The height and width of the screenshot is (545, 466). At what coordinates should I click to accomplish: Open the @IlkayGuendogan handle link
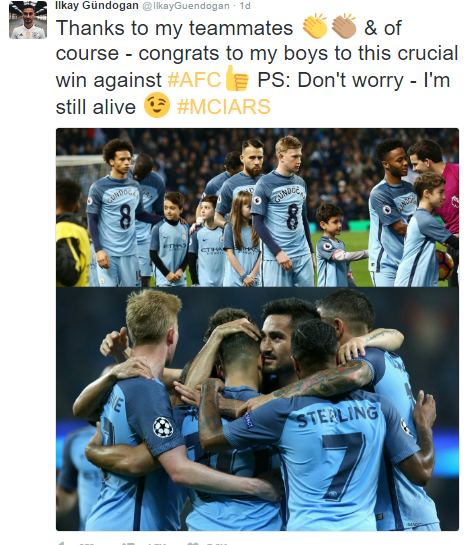pyautogui.click(x=186, y=6)
